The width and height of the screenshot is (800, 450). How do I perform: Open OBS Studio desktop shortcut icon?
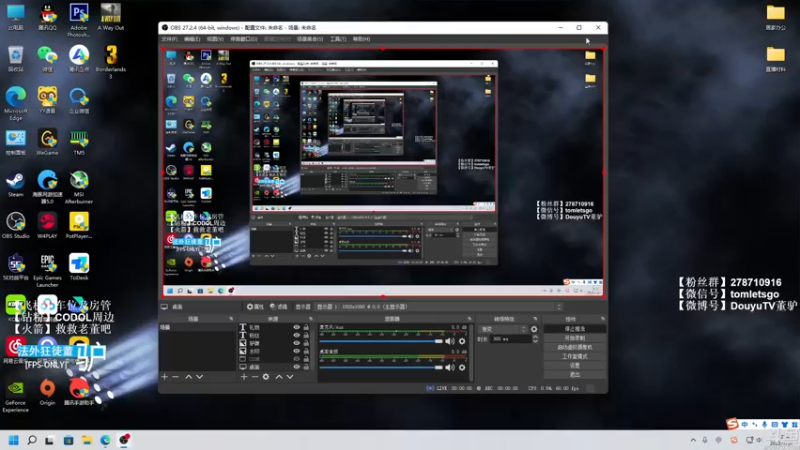tap(16, 226)
